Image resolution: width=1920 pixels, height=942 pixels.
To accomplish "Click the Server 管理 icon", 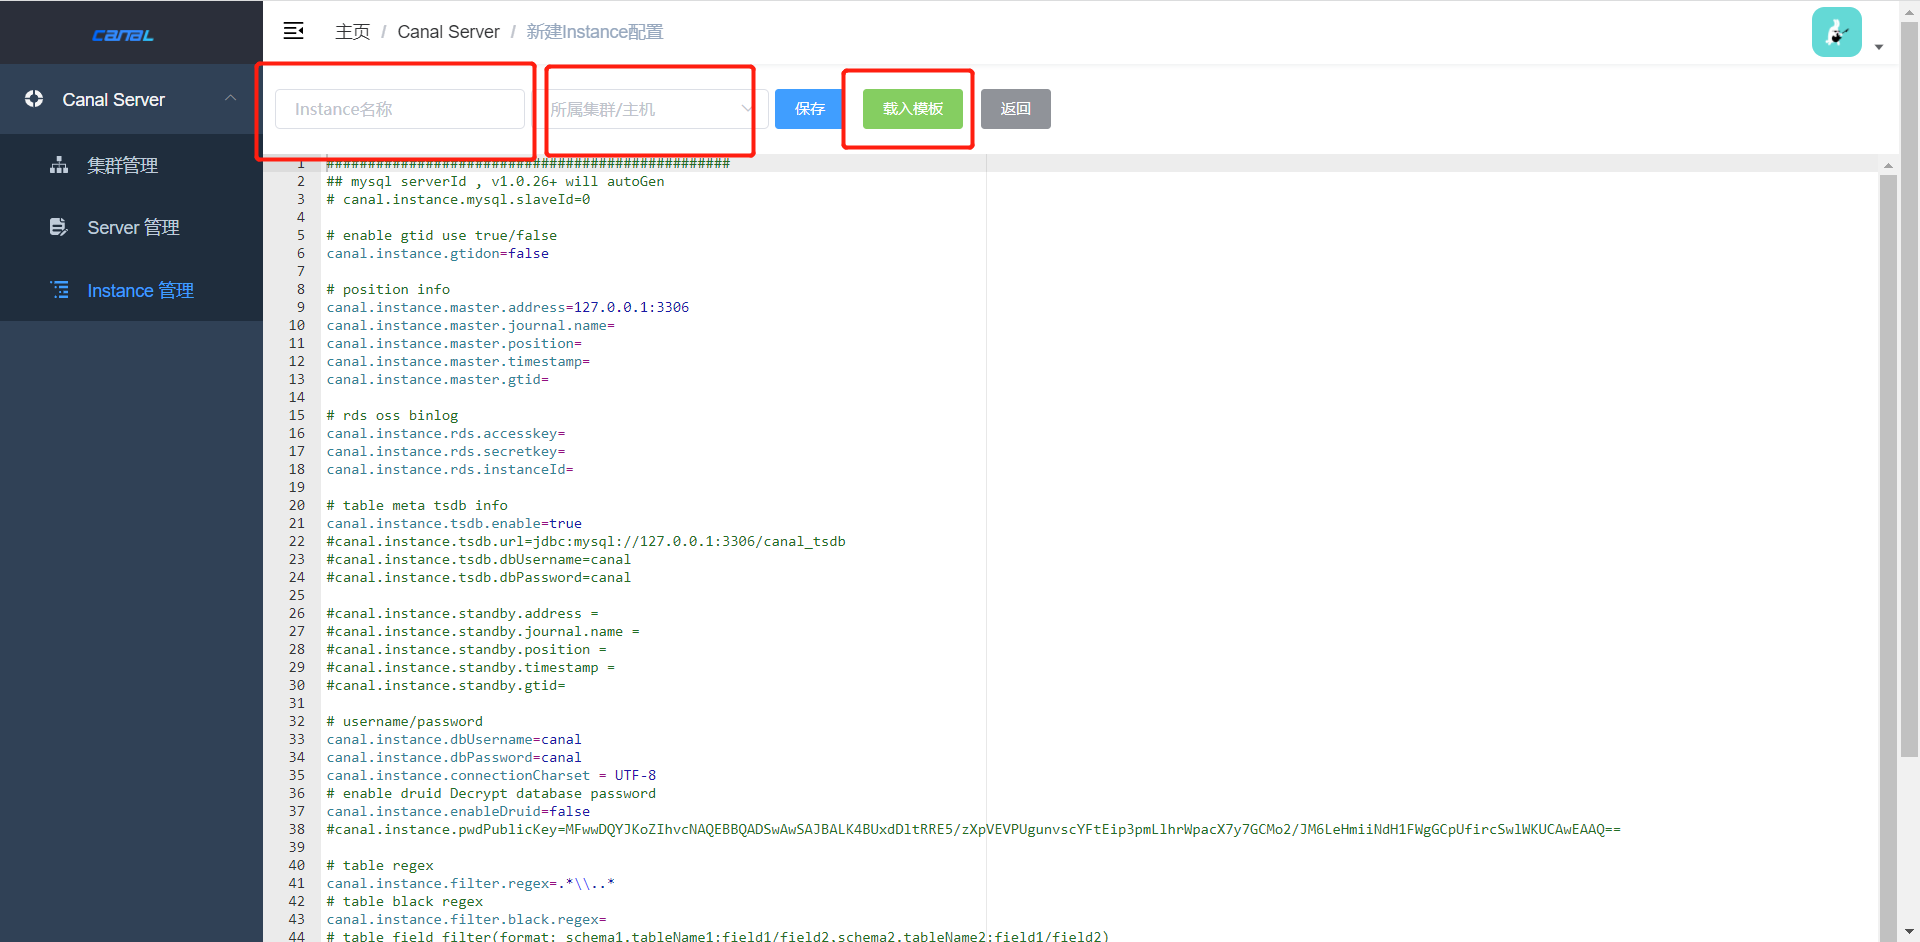I will click(59, 227).
